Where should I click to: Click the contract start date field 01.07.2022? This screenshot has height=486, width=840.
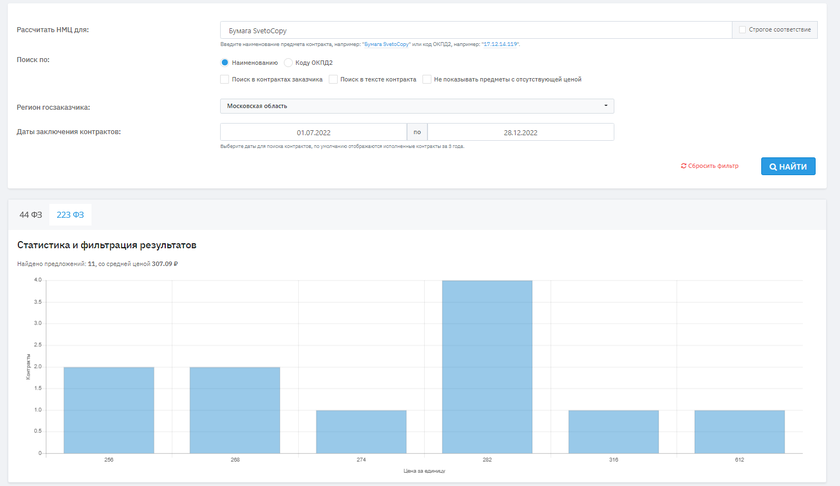[313, 132]
